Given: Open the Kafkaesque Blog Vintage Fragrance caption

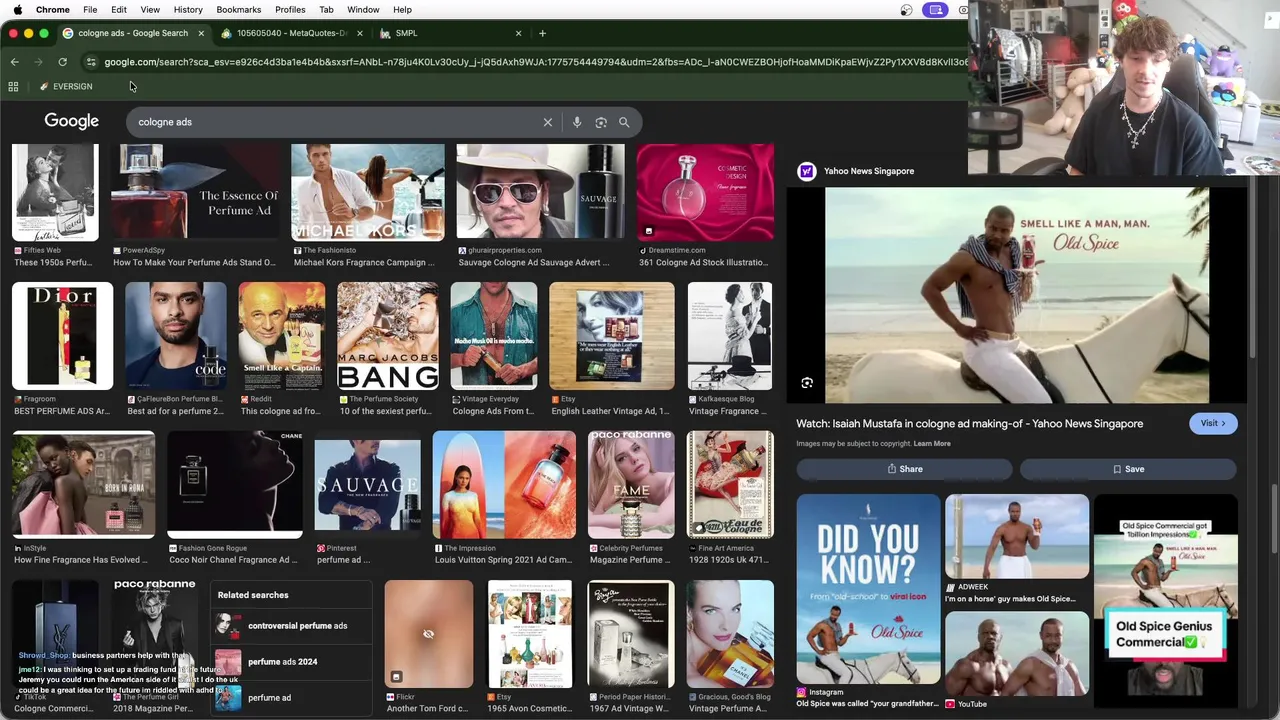Looking at the screenshot, I should (728, 405).
